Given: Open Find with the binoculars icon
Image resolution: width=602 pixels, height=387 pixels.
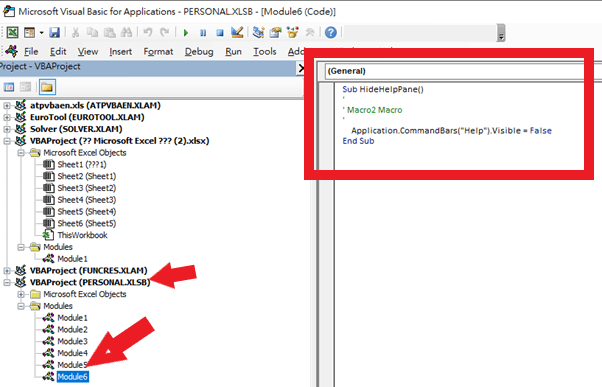Looking at the screenshot, I should pyautogui.click(x=126, y=32).
